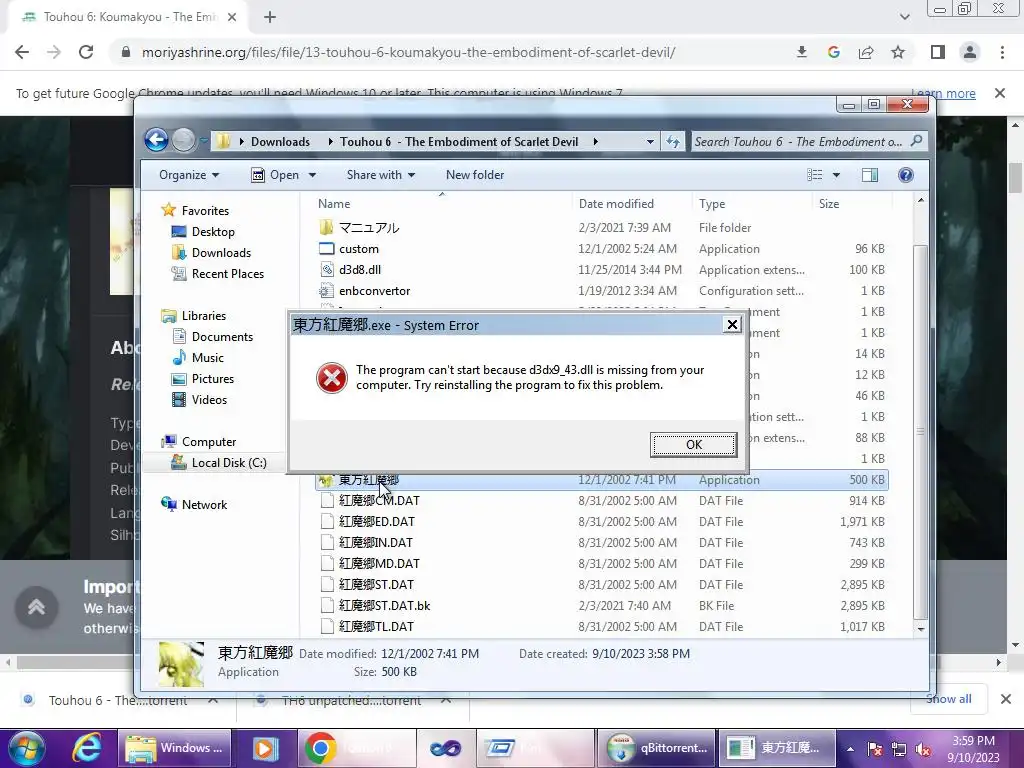Screen dimensions: 1024x768
Task: Select d3d8.dll file
Action: pyautogui.click(x=360, y=270)
